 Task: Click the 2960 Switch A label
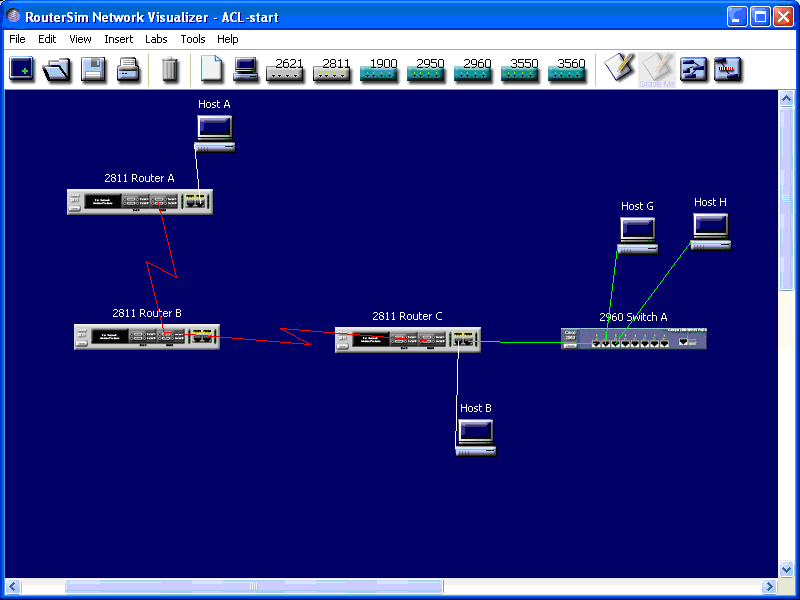pos(633,317)
